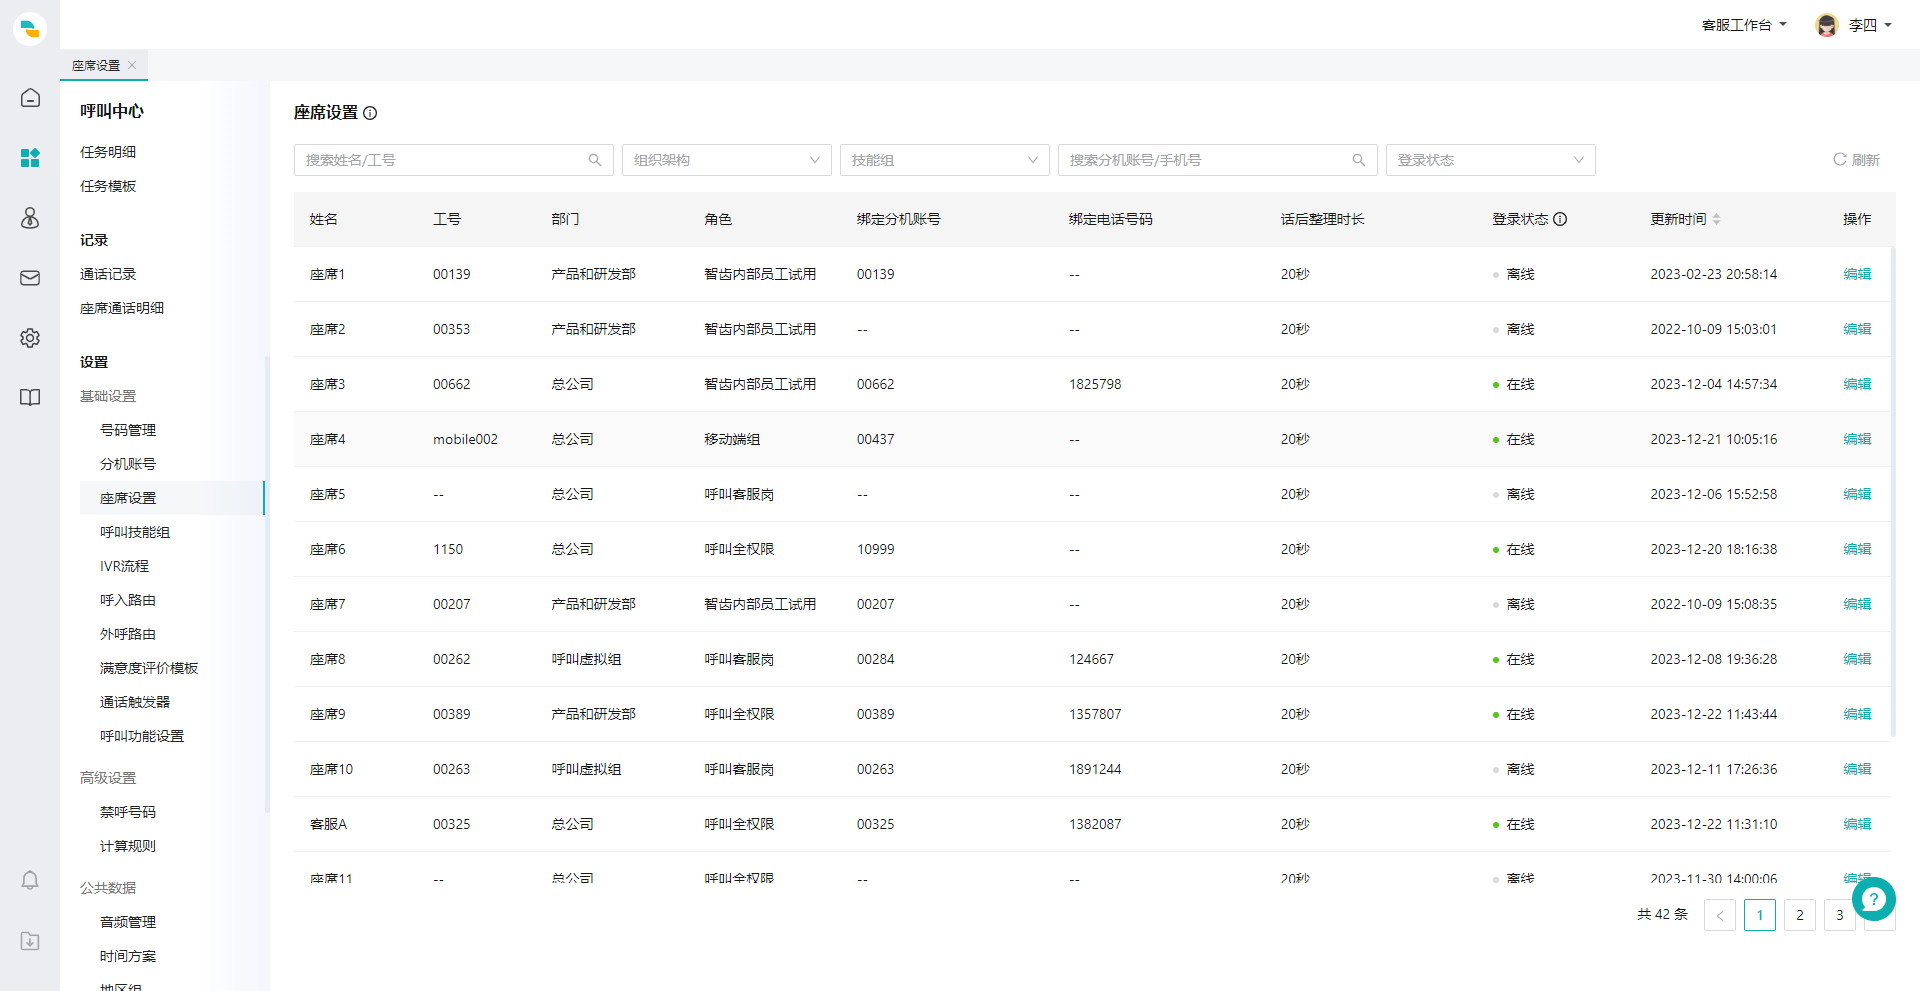
Task: Open 通话记录 in the side menu
Action: [108, 274]
